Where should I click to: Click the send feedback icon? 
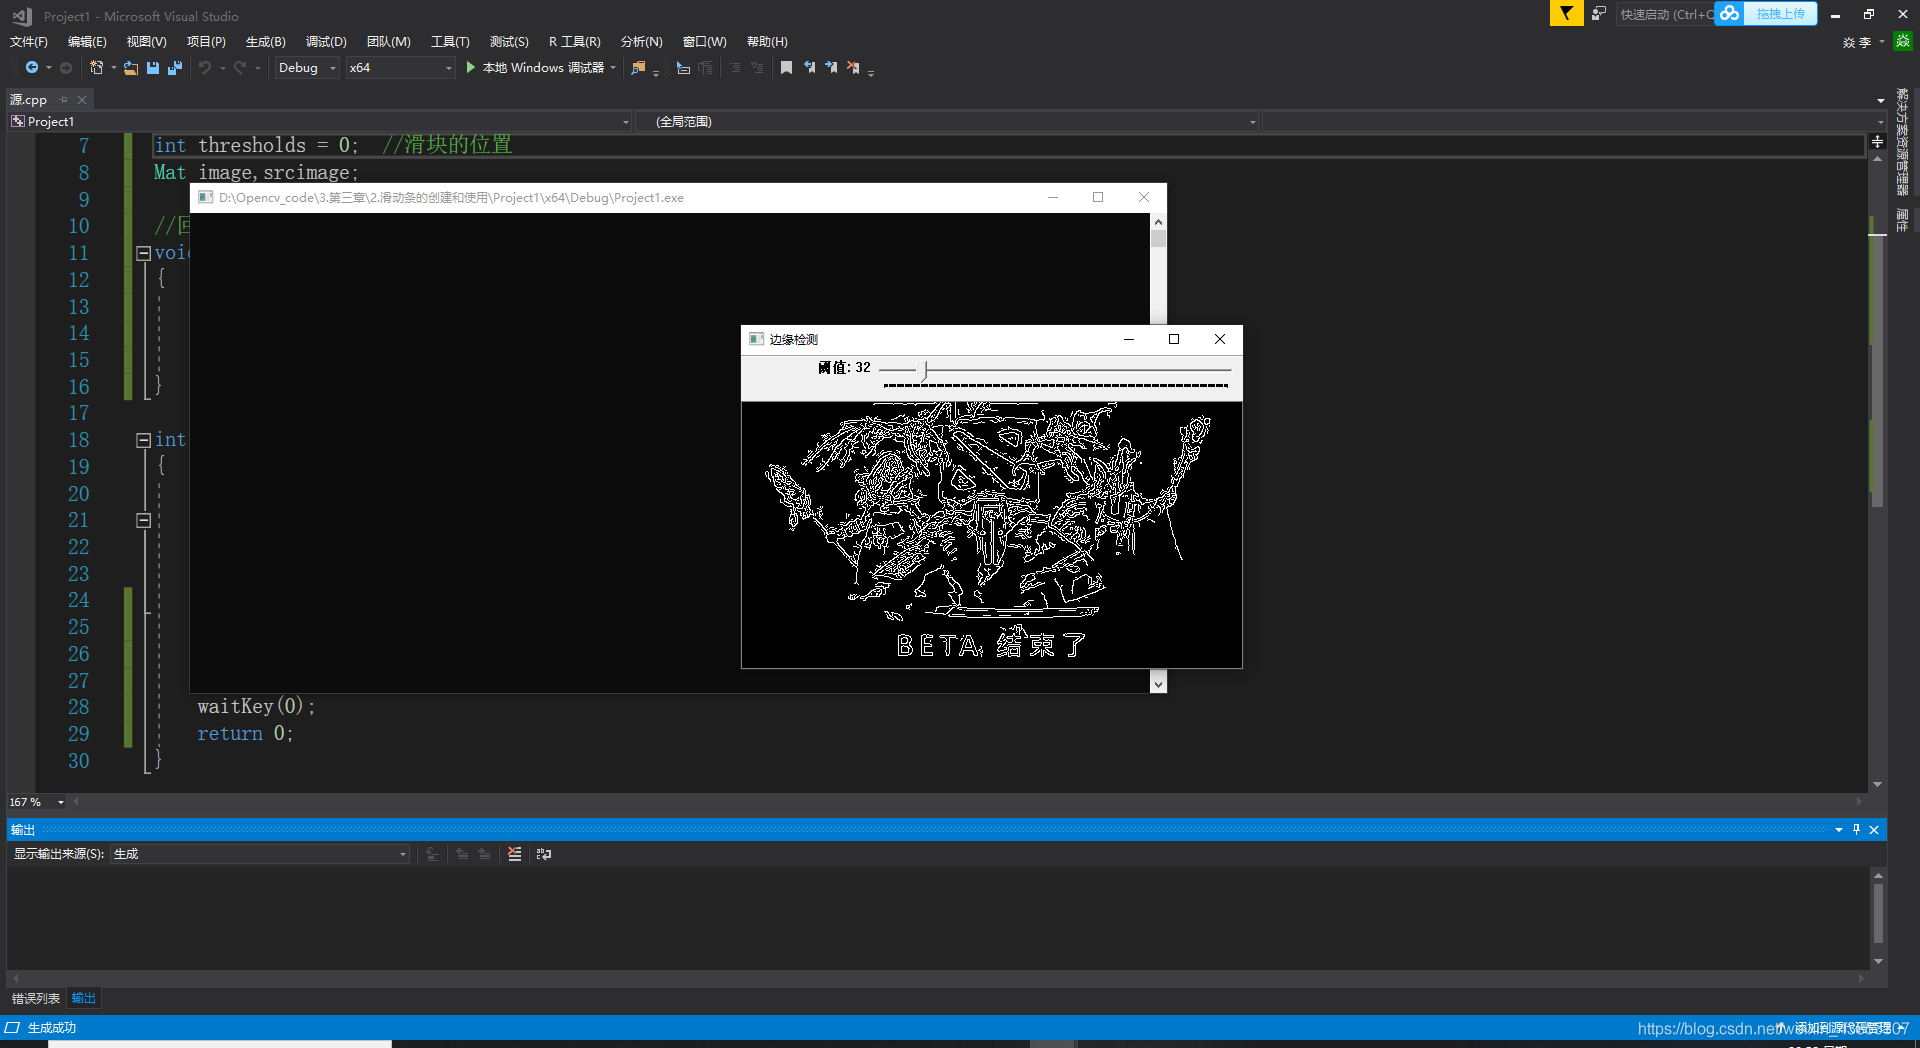click(1599, 13)
